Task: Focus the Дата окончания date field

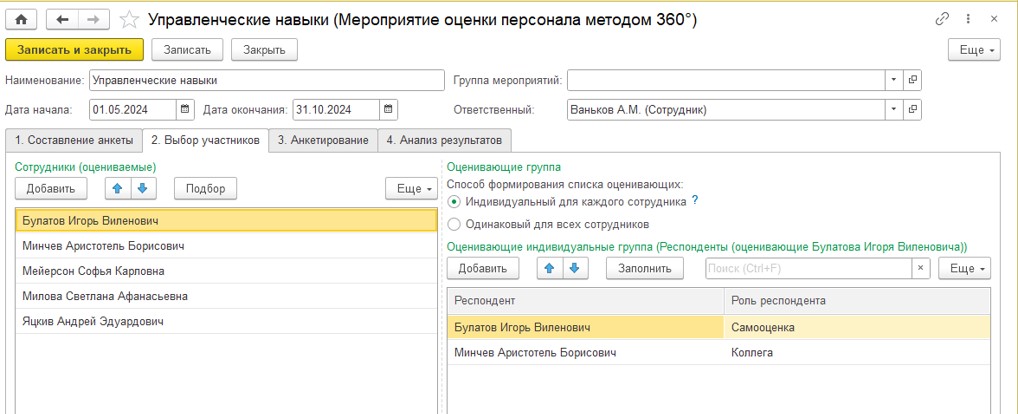Action: [336, 110]
